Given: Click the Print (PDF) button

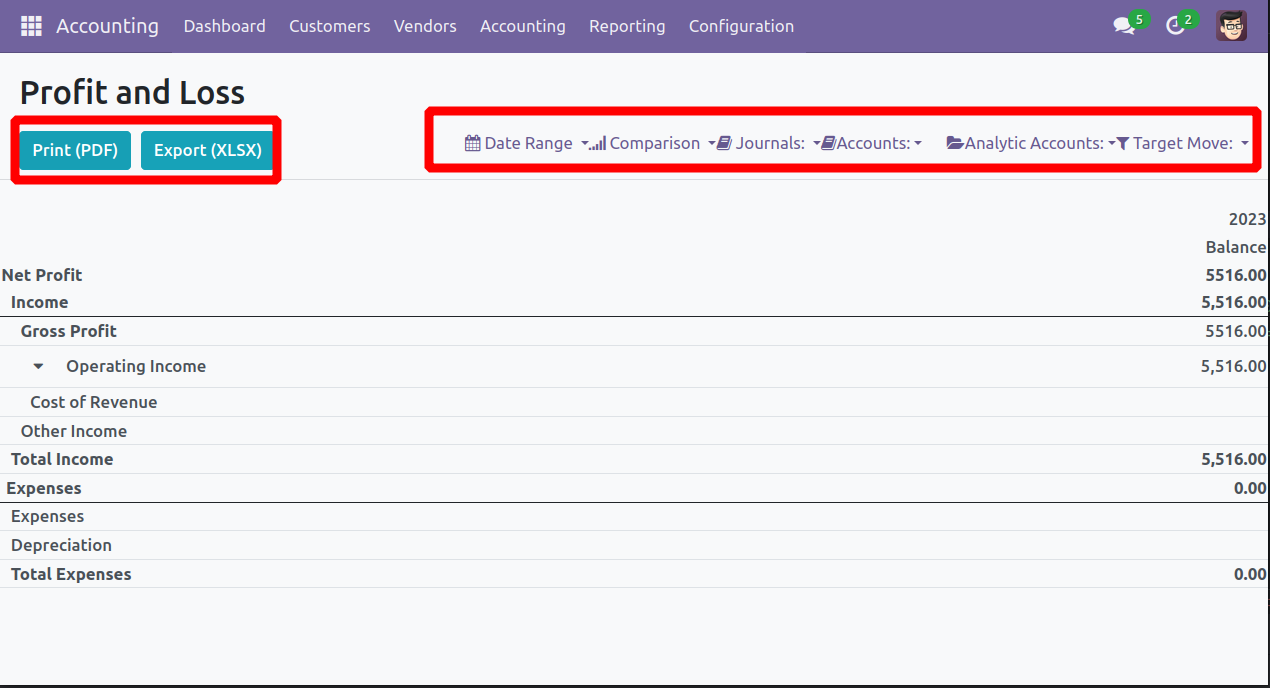Looking at the screenshot, I should point(75,150).
